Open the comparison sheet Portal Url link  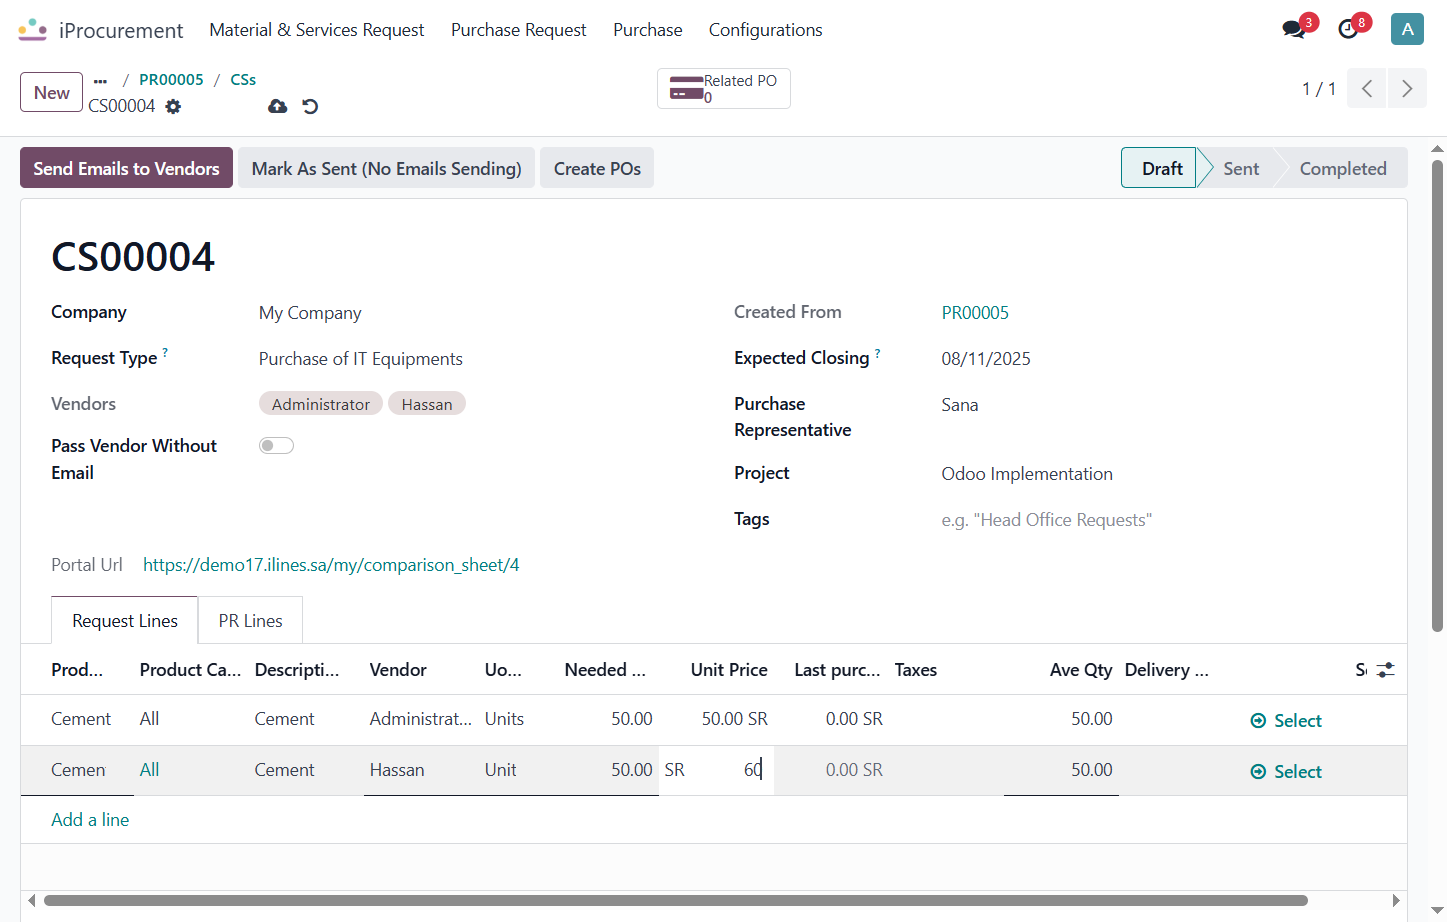331,565
